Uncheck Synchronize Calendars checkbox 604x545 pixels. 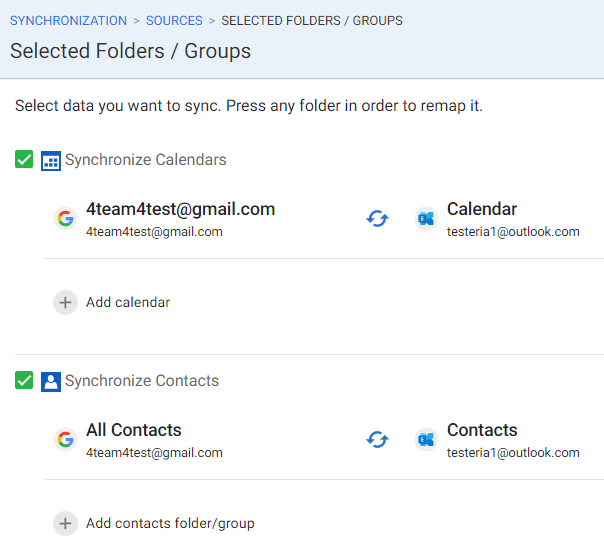click(x=25, y=159)
